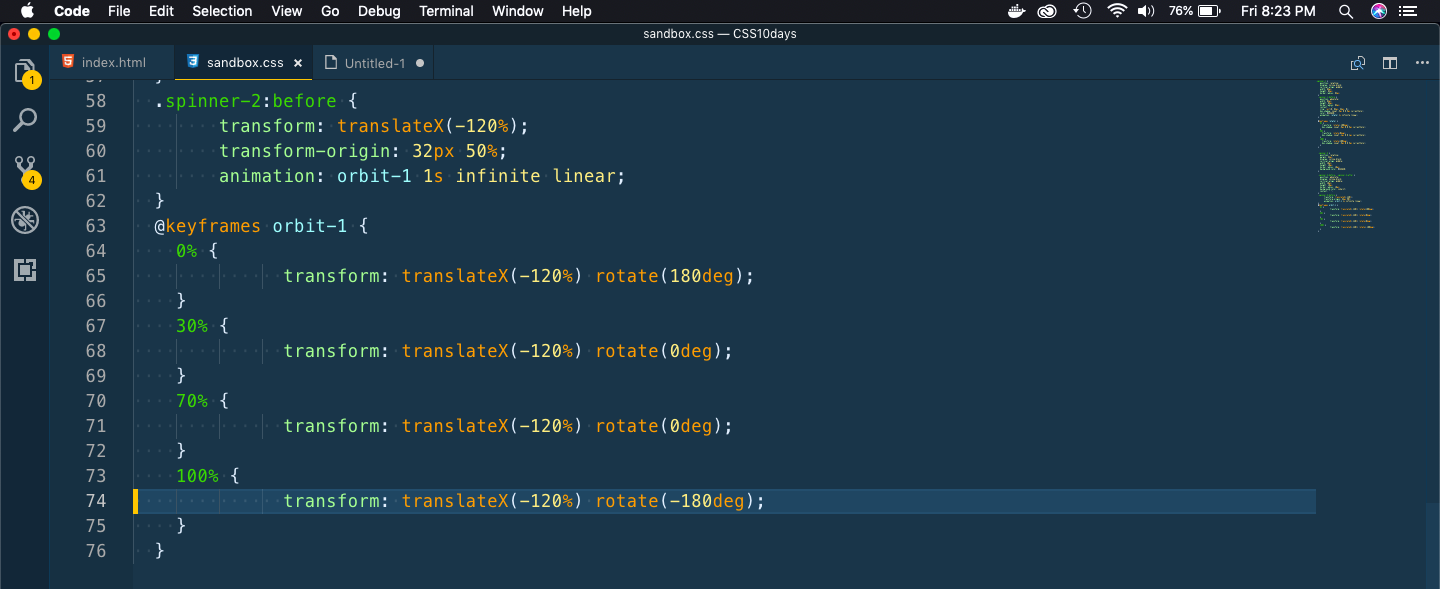Image resolution: width=1440 pixels, height=589 pixels.
Task: Split the editor to the right
Action: click(x=1390, y=63)
